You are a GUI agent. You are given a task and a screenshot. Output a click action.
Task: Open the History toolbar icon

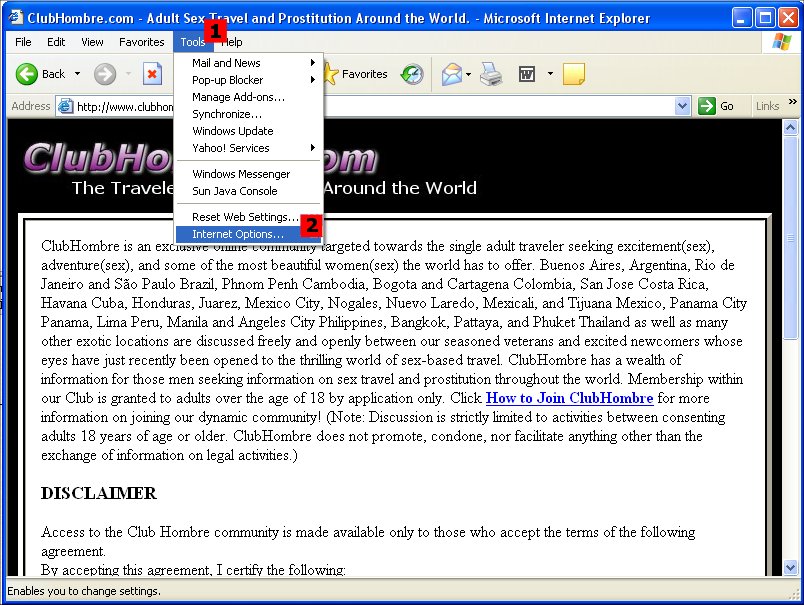tap(412, 74)
